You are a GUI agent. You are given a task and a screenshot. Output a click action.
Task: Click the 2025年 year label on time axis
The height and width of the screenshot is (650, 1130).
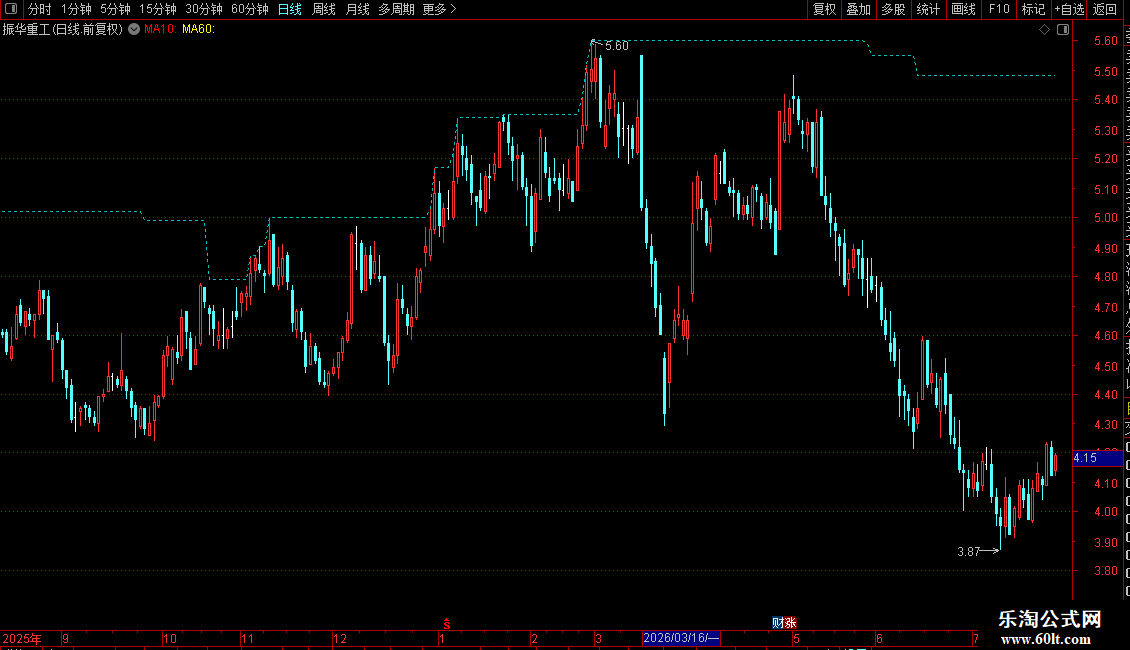[x=22, y=638]
